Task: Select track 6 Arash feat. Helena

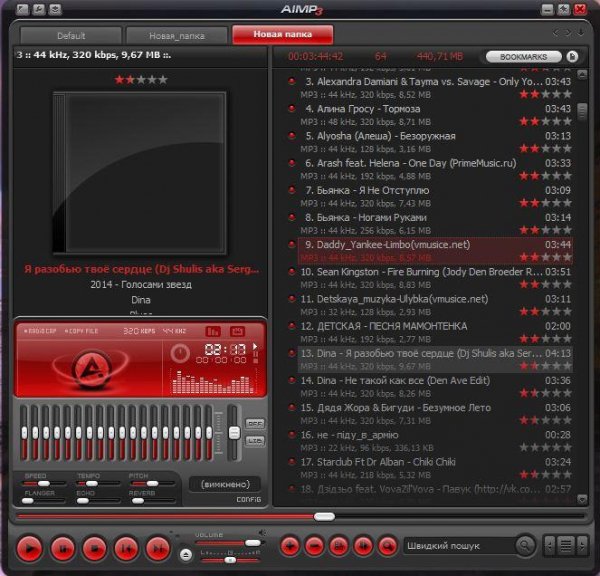Action: point(435,169)
